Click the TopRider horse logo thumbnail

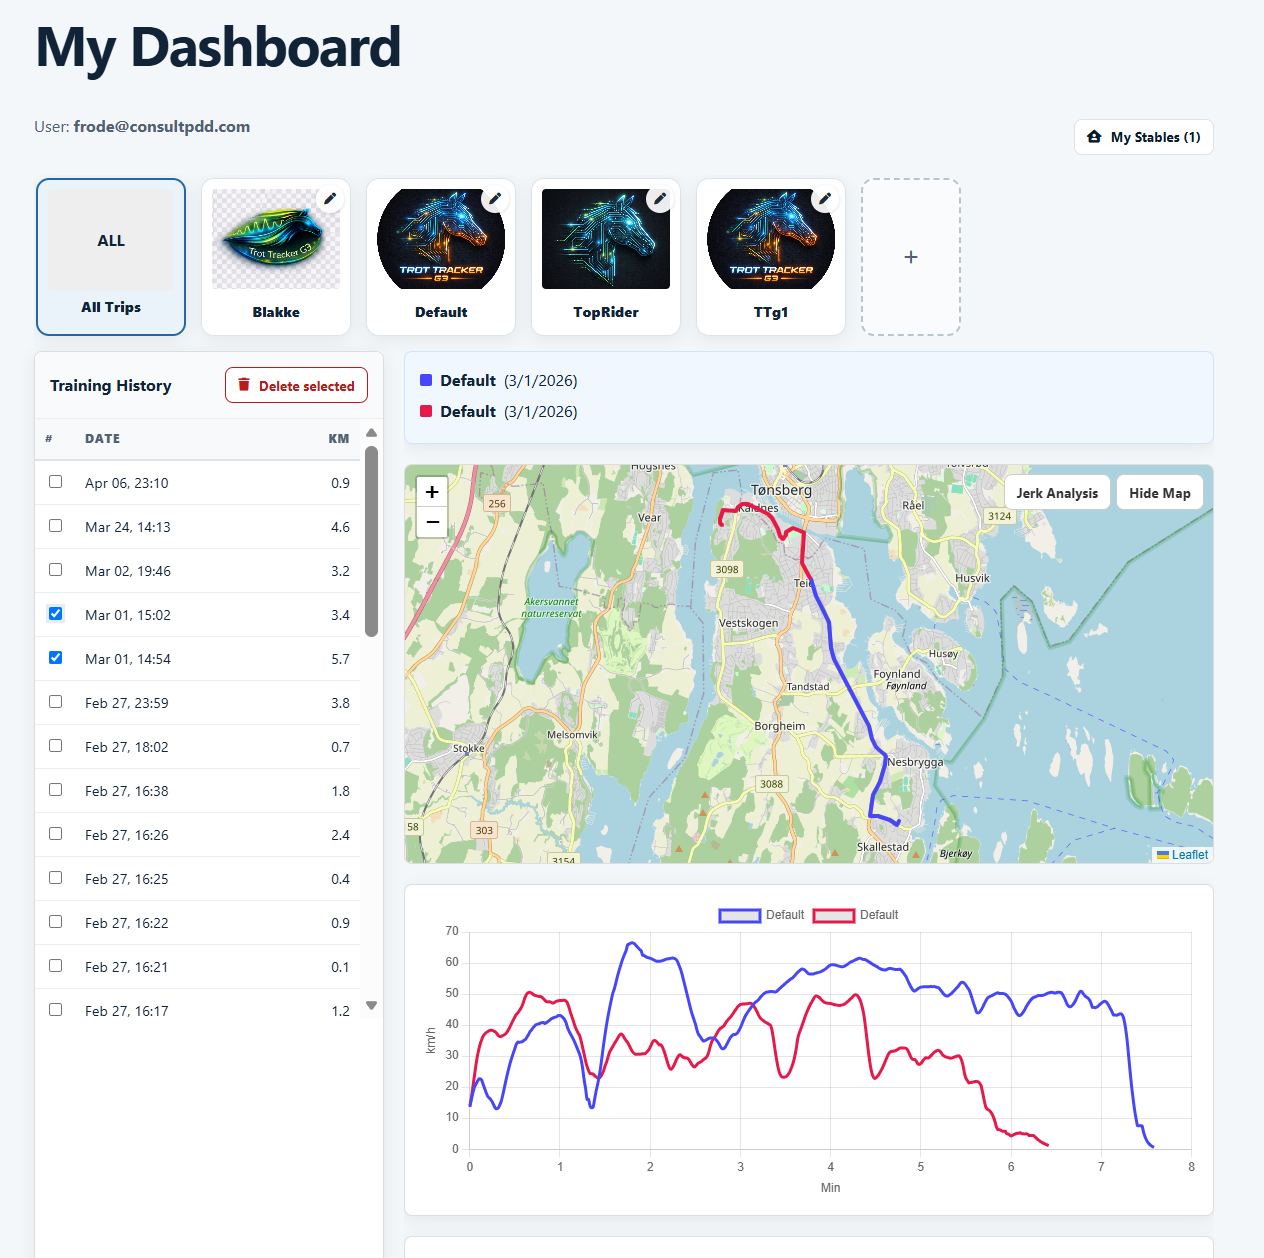tap(606, 239)
